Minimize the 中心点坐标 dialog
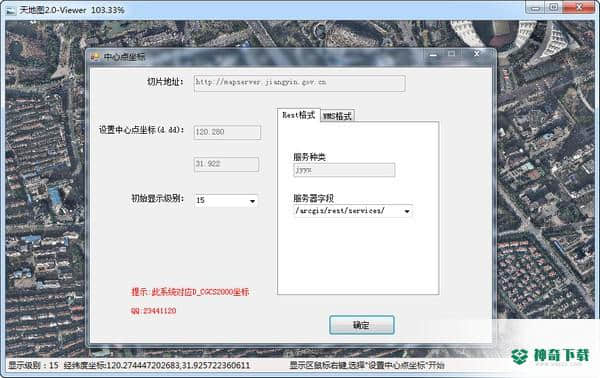The image size is (600, 378). [433, 55]
